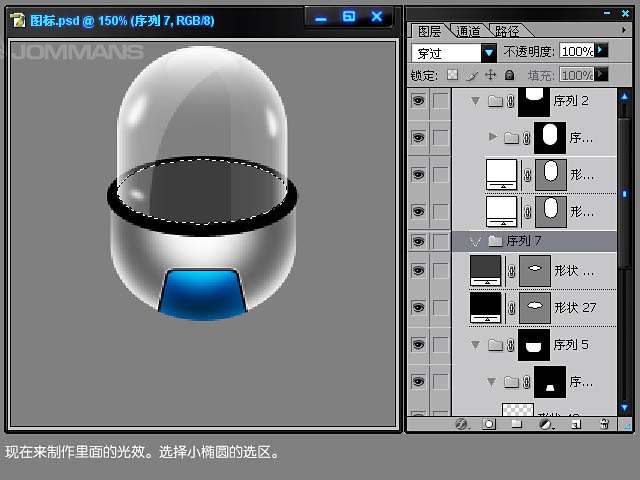
Task: Toggle the link box next to 形状 27 eye
Action: (x=440, y=308)
